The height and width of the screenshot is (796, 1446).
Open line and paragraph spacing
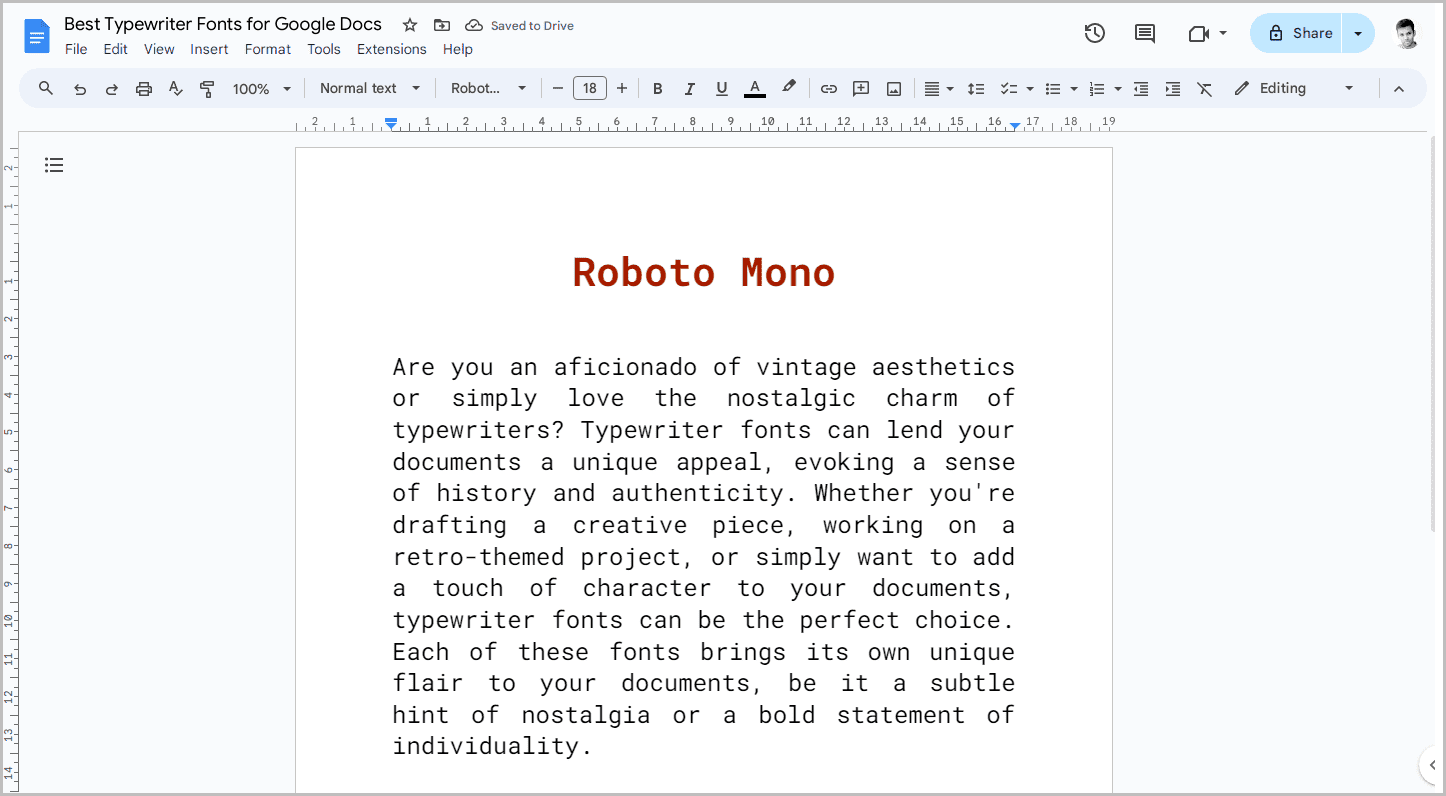pos(977,88)
